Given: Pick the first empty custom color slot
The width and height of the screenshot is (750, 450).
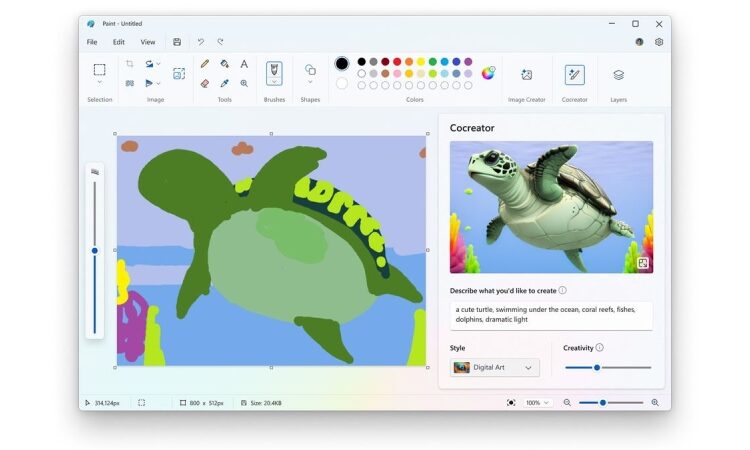Looking at the screenshot, I should click(362, 85).
